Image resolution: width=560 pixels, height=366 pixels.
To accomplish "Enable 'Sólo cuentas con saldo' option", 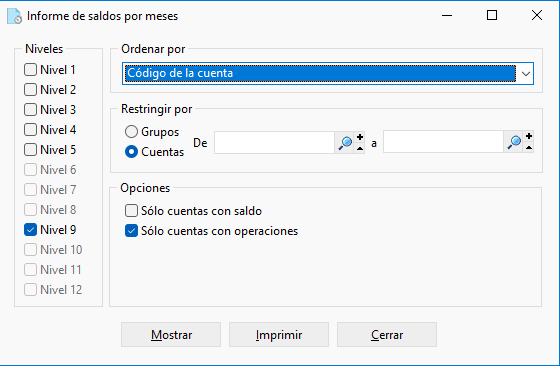I will 131,211.
